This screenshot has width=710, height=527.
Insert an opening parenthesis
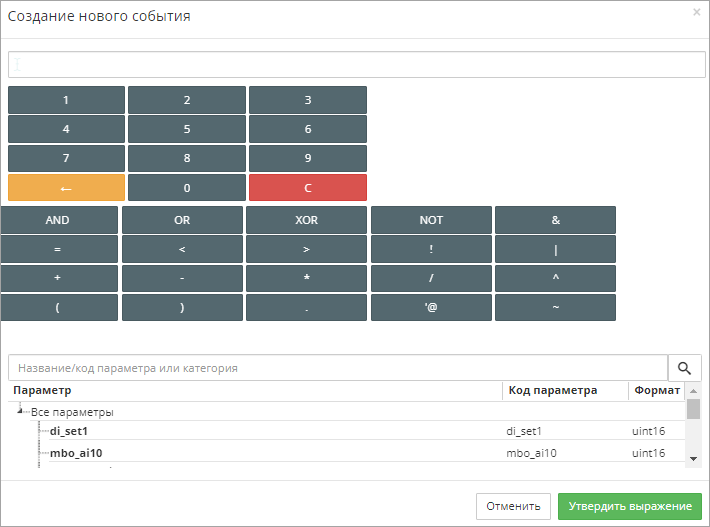click(58, 308)
